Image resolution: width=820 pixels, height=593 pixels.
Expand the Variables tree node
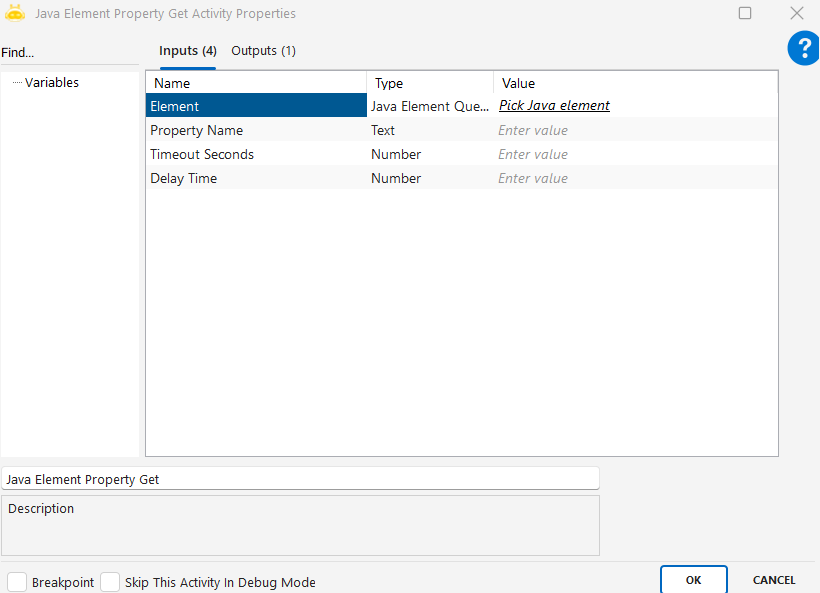tap(51, 83)
